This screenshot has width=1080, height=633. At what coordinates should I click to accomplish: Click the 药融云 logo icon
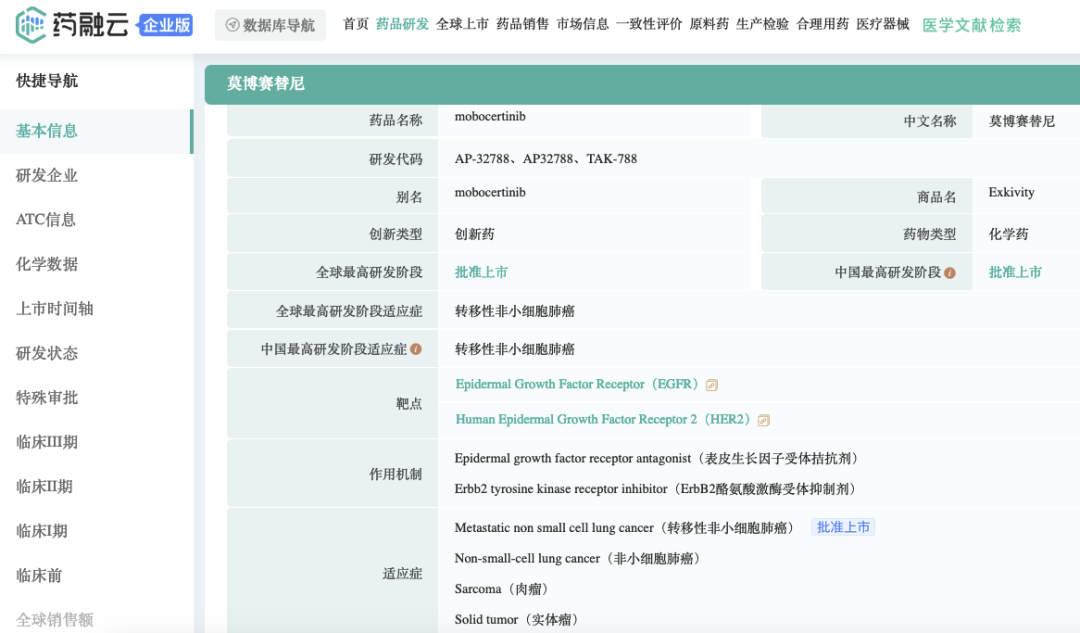(x=30, y=25)
